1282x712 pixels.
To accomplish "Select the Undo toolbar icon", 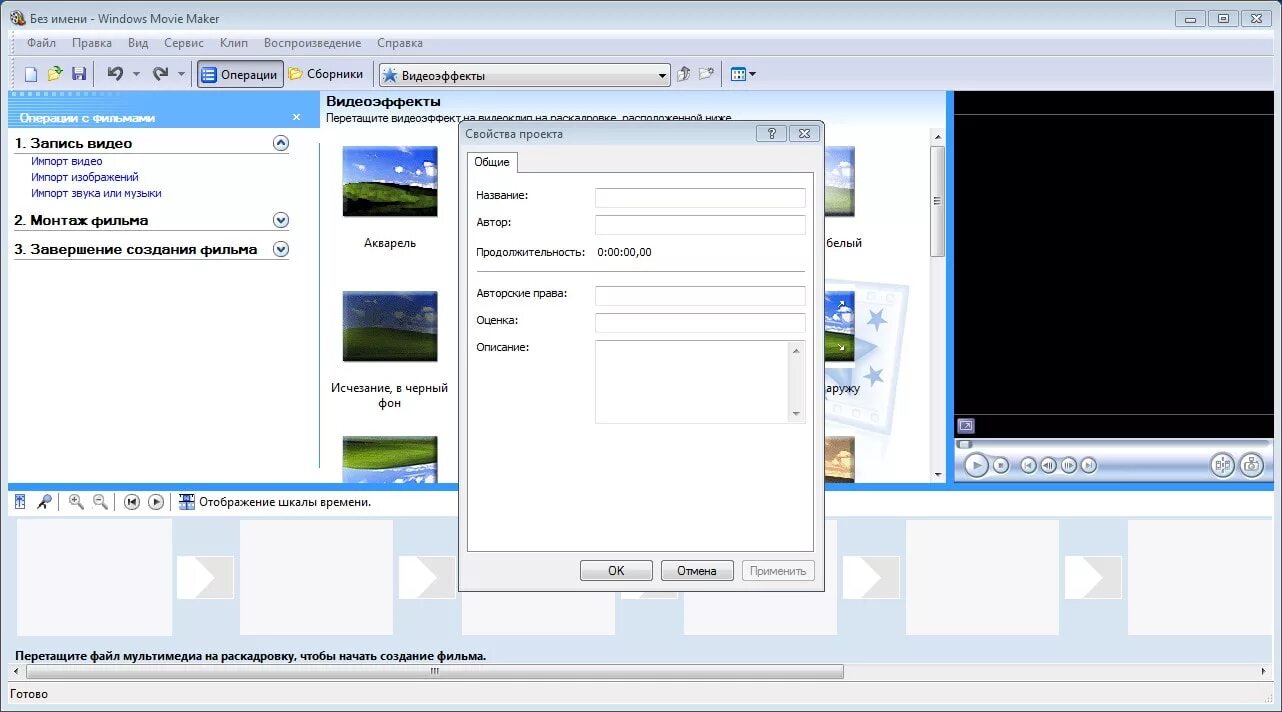I will point(117,73).
